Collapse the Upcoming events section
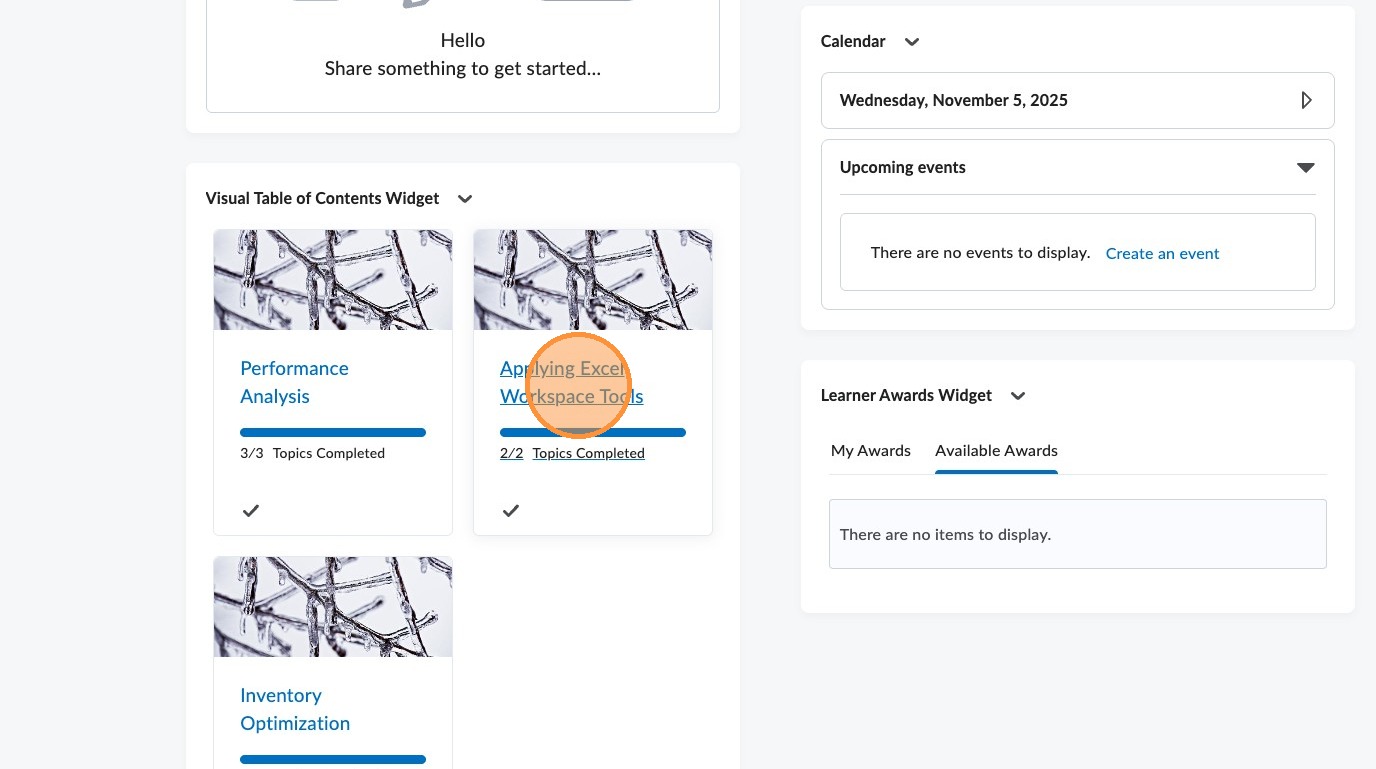The image size is (1376, 769). point(1305,168)
